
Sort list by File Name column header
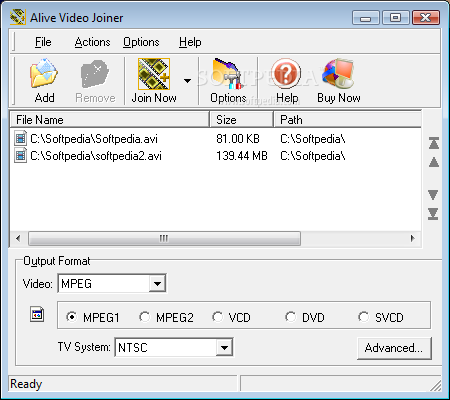110,120
